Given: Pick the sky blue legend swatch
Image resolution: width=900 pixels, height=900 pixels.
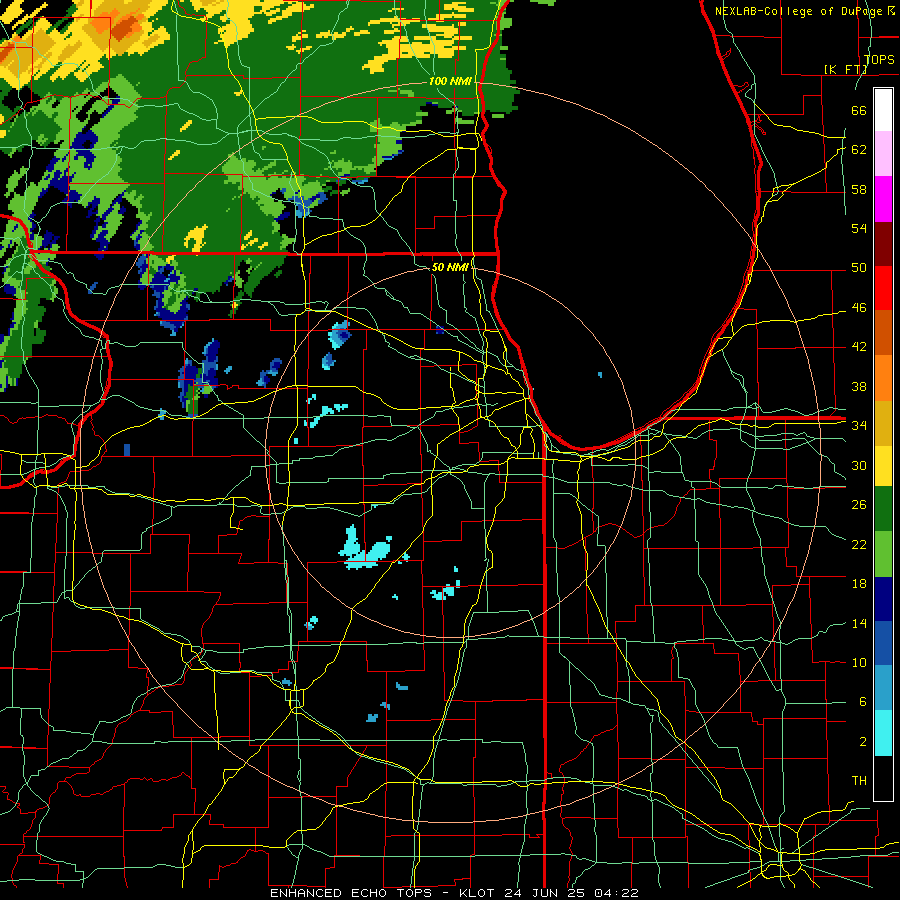Looking at the screenshot, I should [883, 688].
